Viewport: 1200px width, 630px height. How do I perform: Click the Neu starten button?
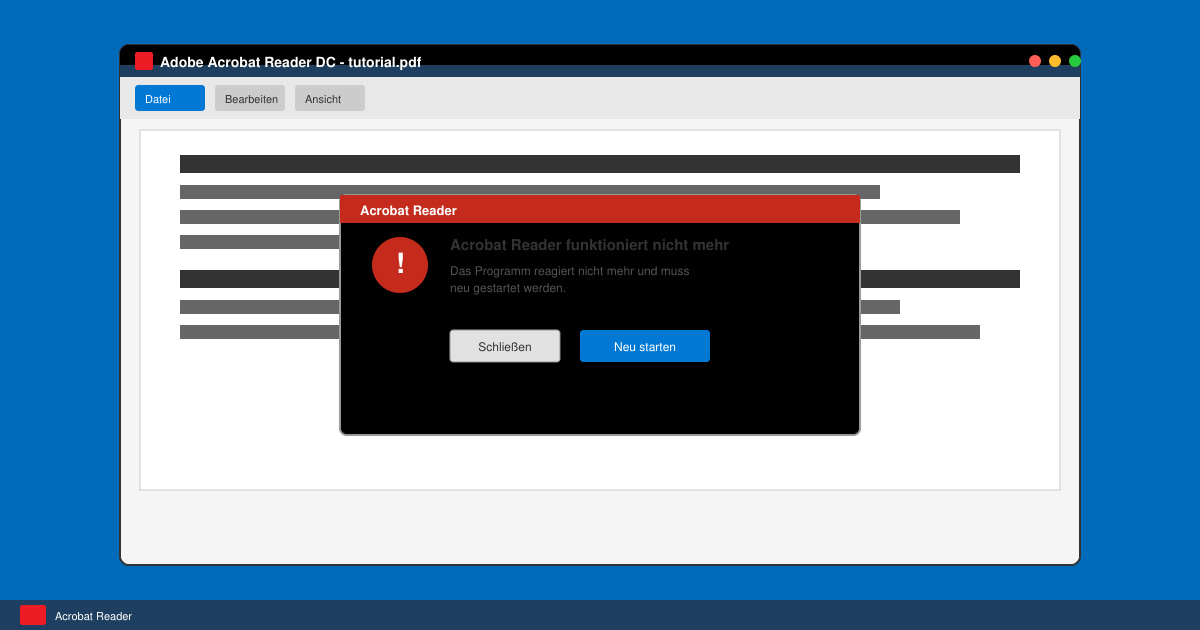(645, 346)
